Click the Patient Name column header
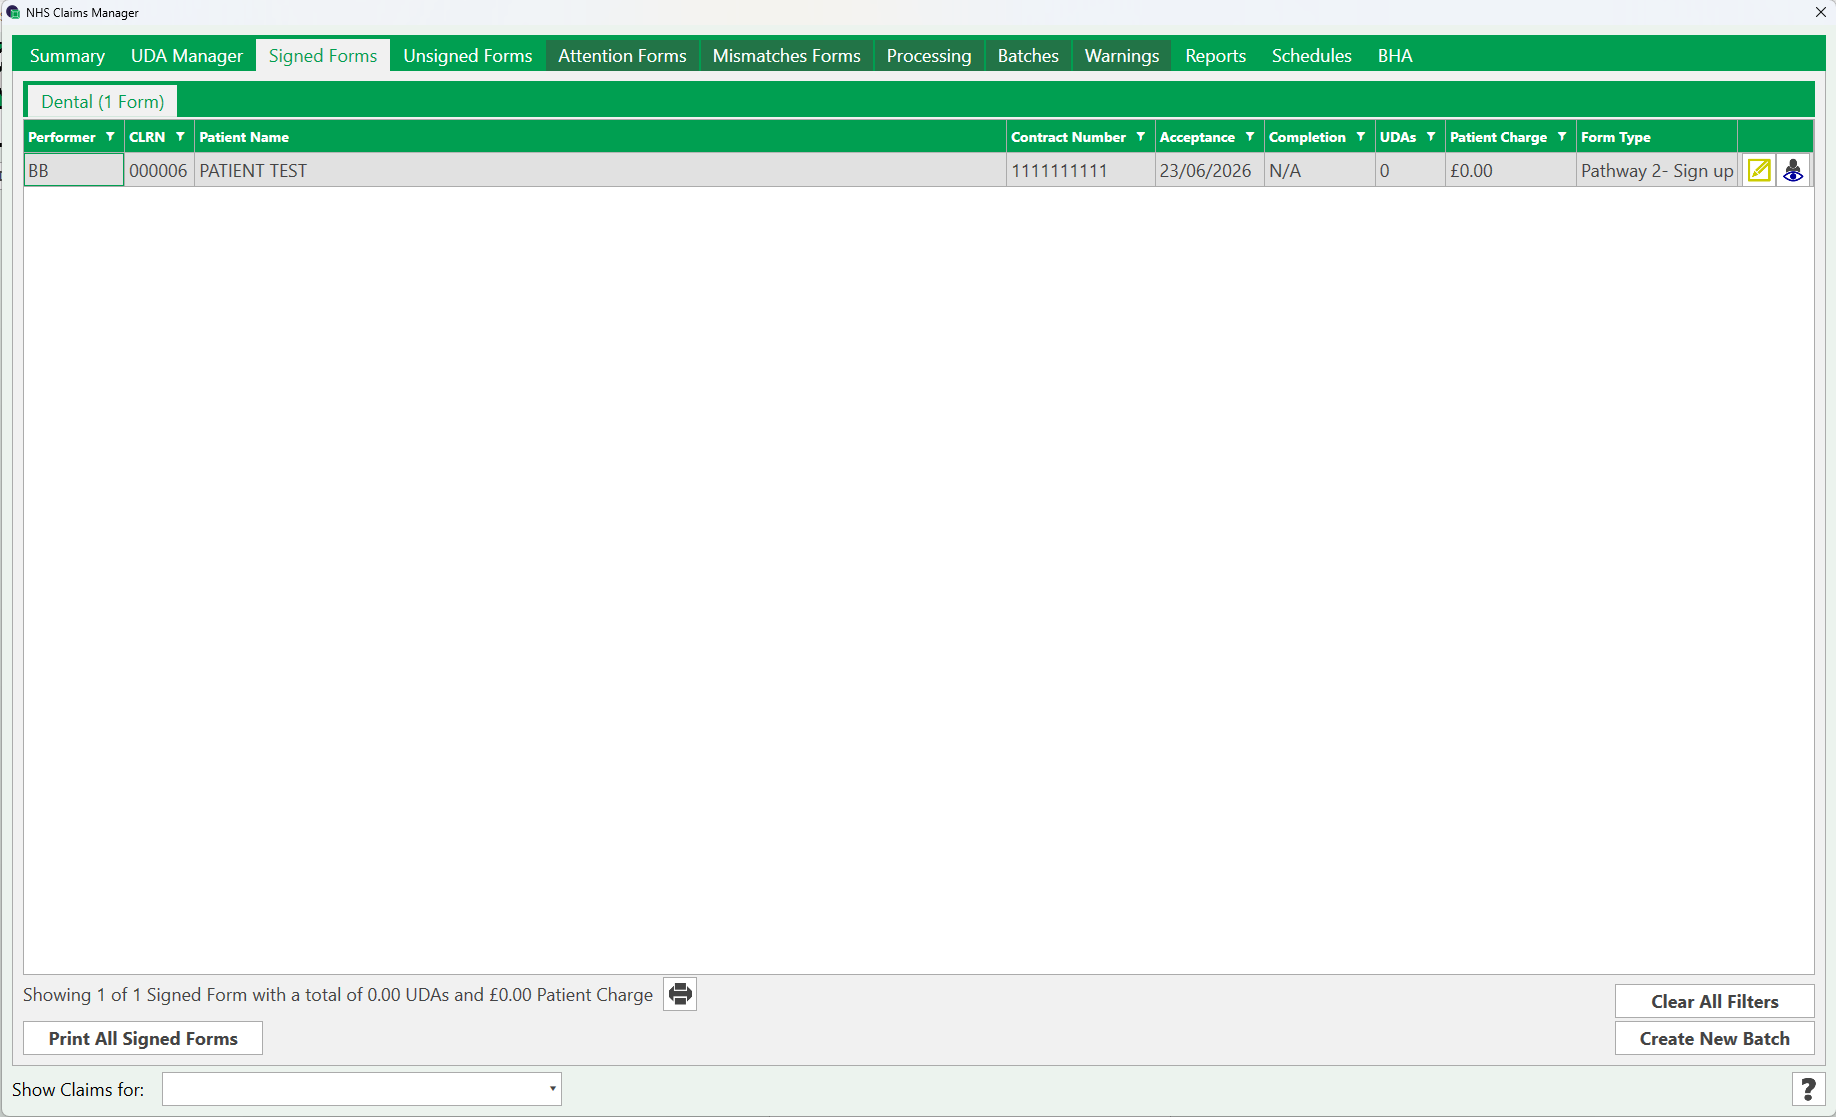 tap(600, 137)
